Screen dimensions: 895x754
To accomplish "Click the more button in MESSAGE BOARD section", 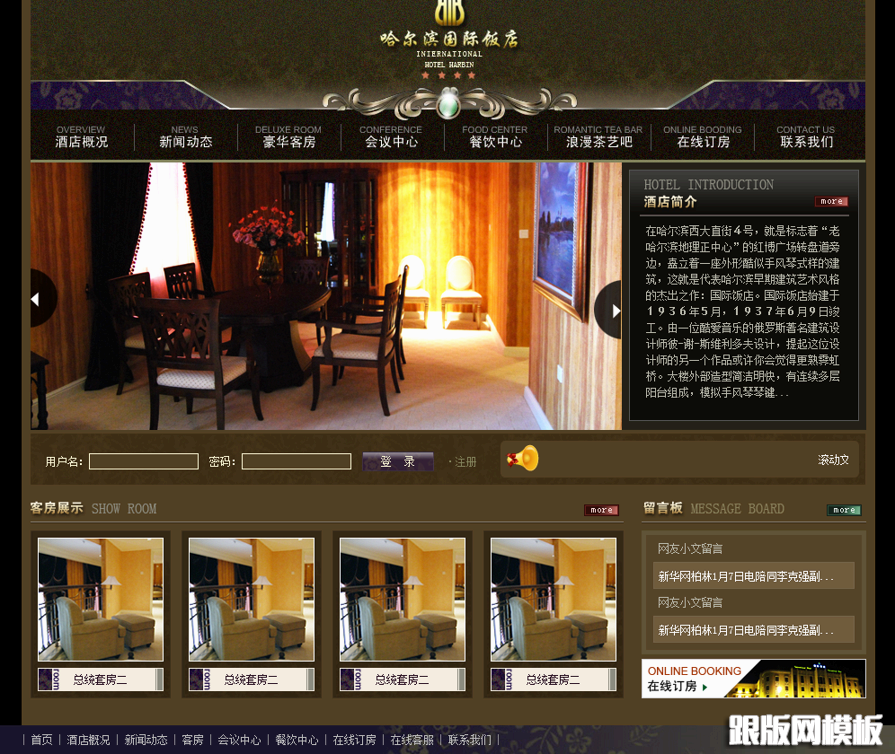I will 844,510.
